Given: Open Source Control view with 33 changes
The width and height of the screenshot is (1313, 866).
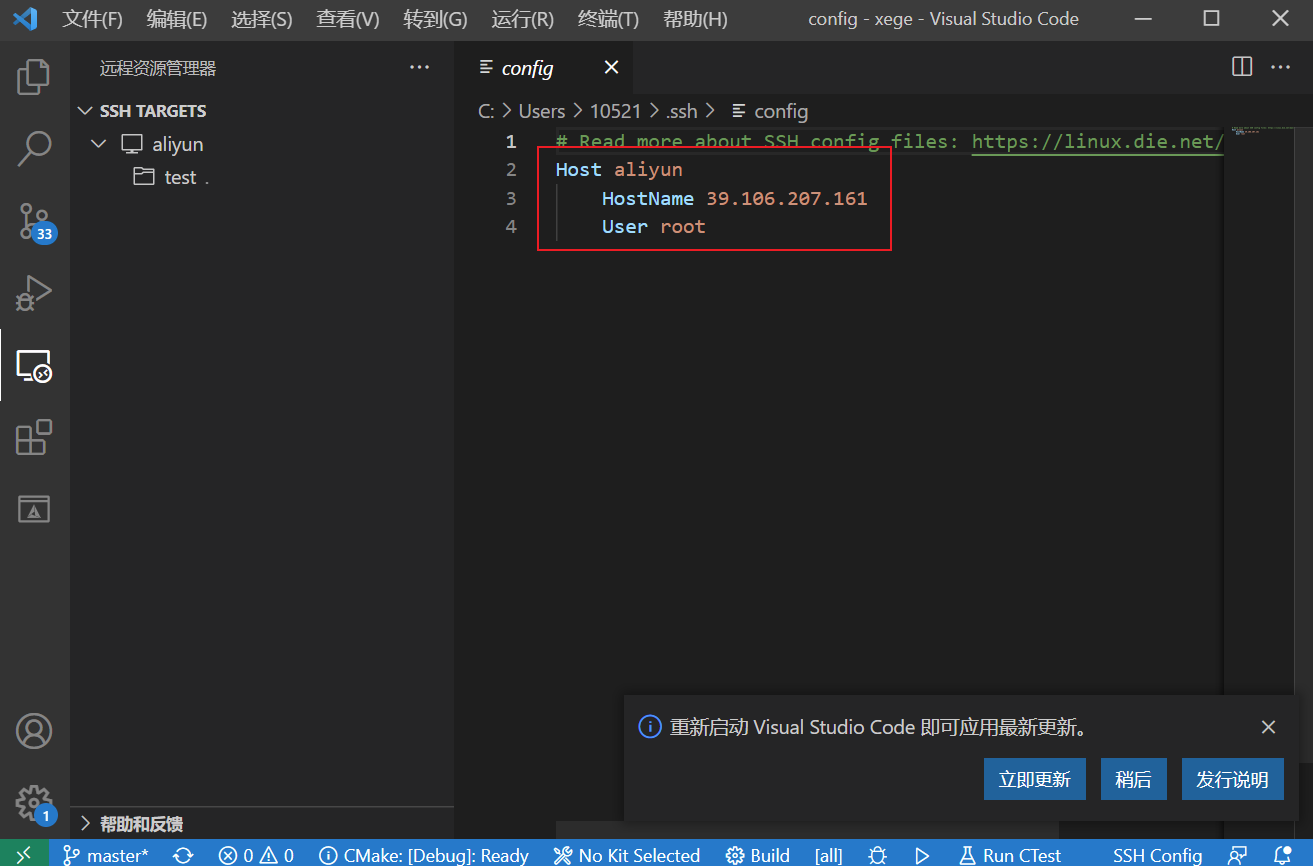Looking at the screenshot, I should coord(34,221).
